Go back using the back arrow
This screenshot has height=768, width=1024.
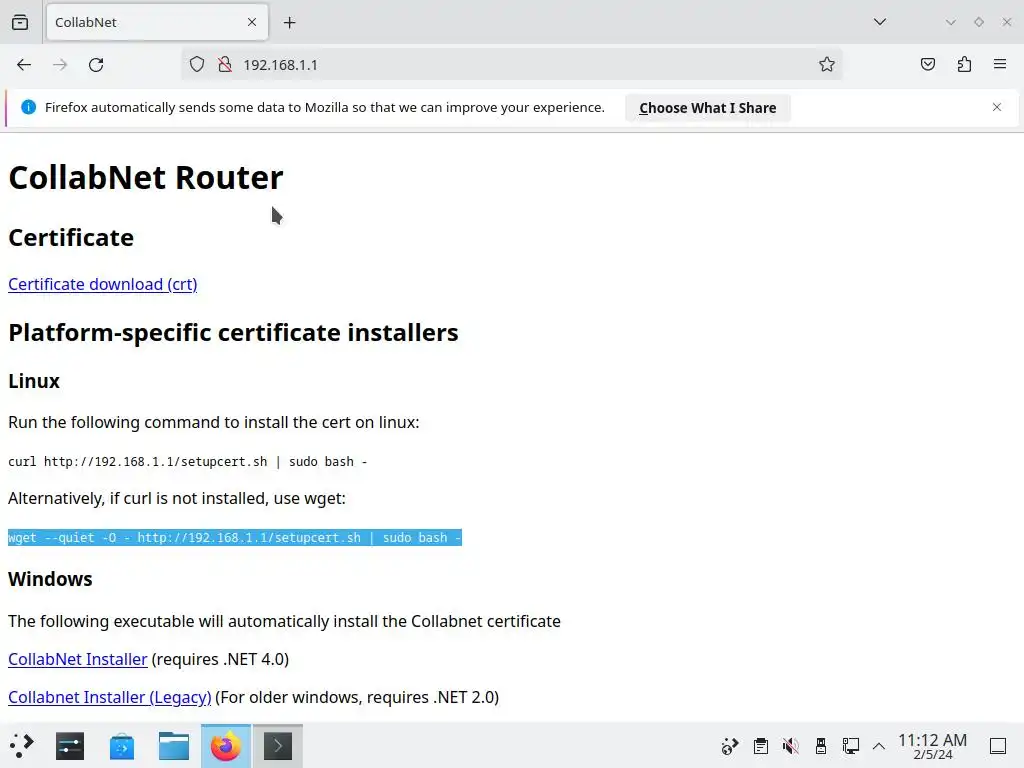24,65
